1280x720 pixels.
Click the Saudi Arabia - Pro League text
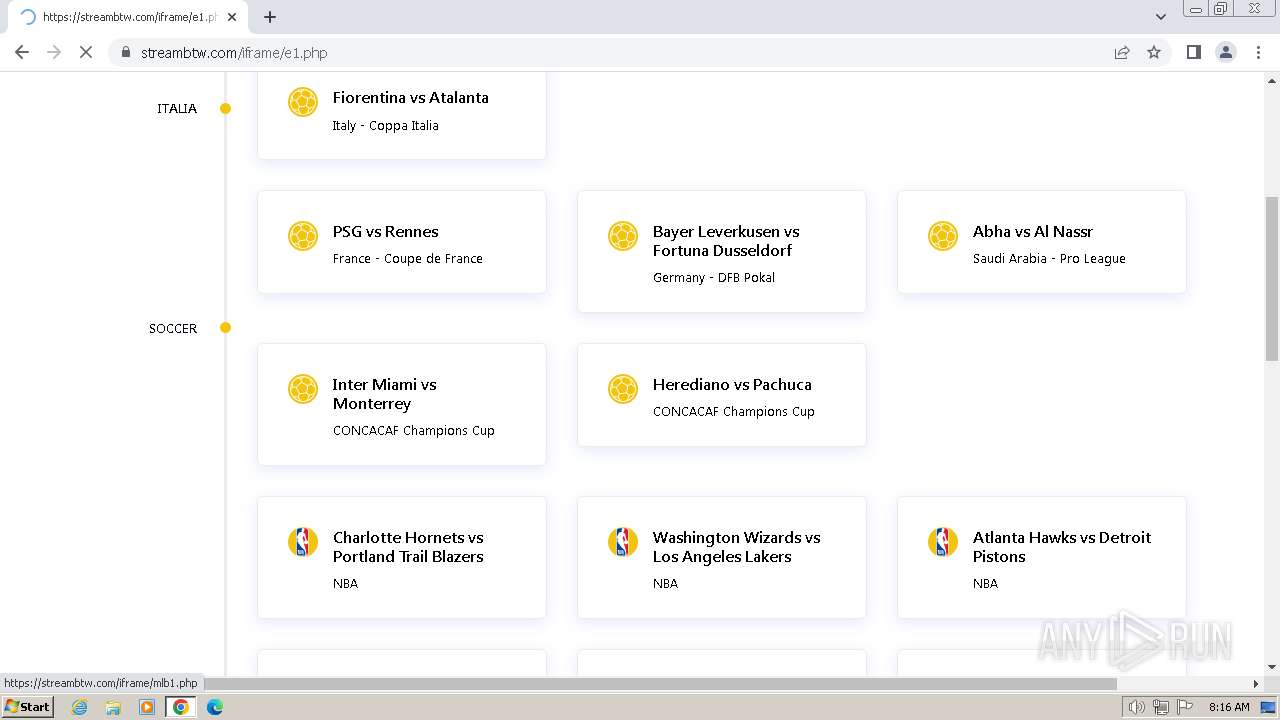click(1049, 259)
